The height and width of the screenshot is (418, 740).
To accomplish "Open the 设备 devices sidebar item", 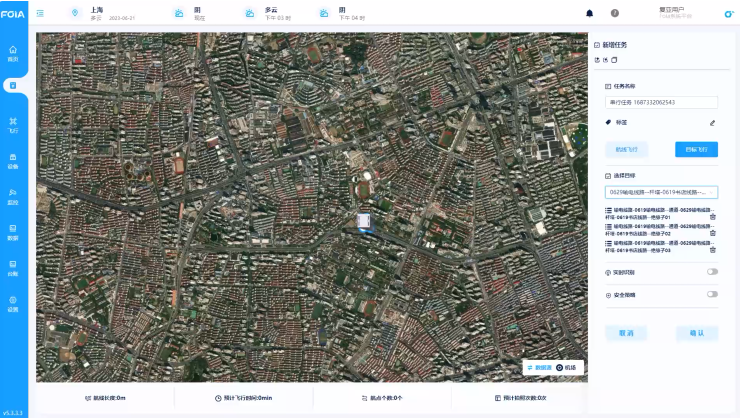I will pyautogui.click(x=13, y=160).
